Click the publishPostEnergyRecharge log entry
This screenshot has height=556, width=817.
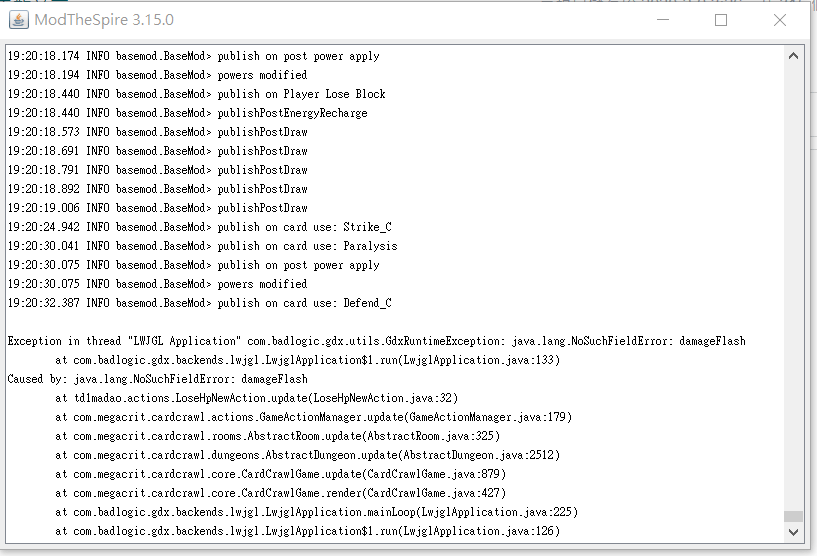tap(187, 113)
